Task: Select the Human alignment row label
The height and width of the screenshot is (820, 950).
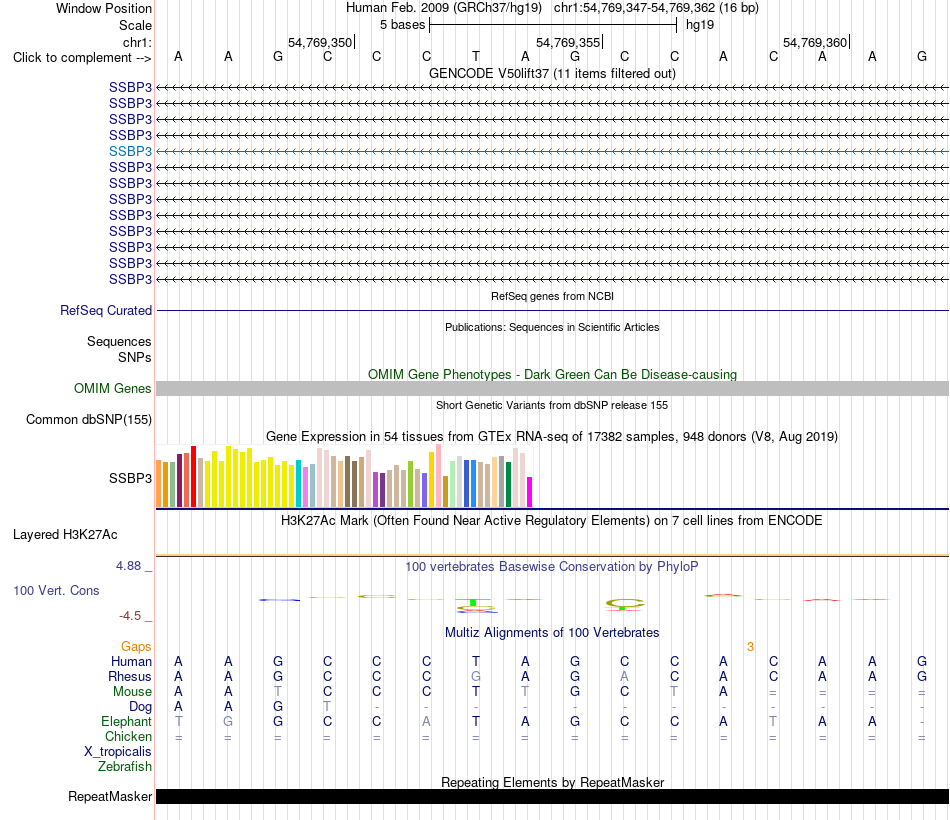Action: pyautogui.click(x=131, y=661)
